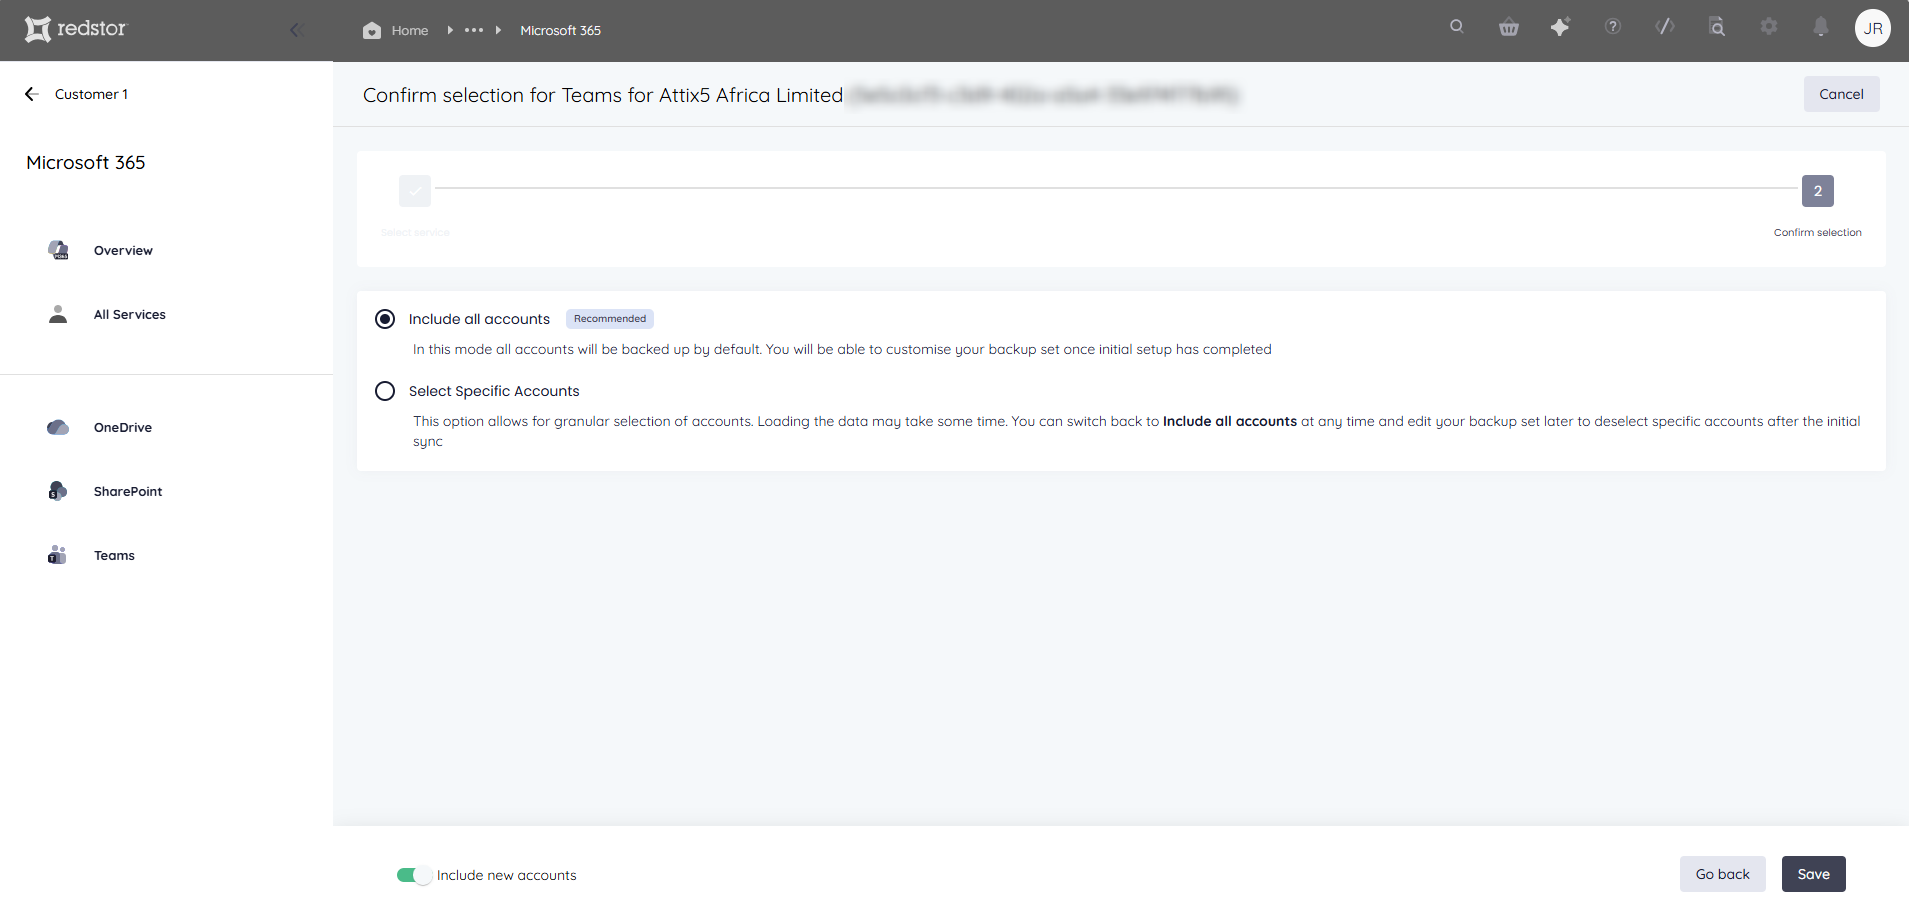Screen dimensions: 1909x917
Task: Click the Recommended badge
Action: pyautogui.click(x=610, y=319)
